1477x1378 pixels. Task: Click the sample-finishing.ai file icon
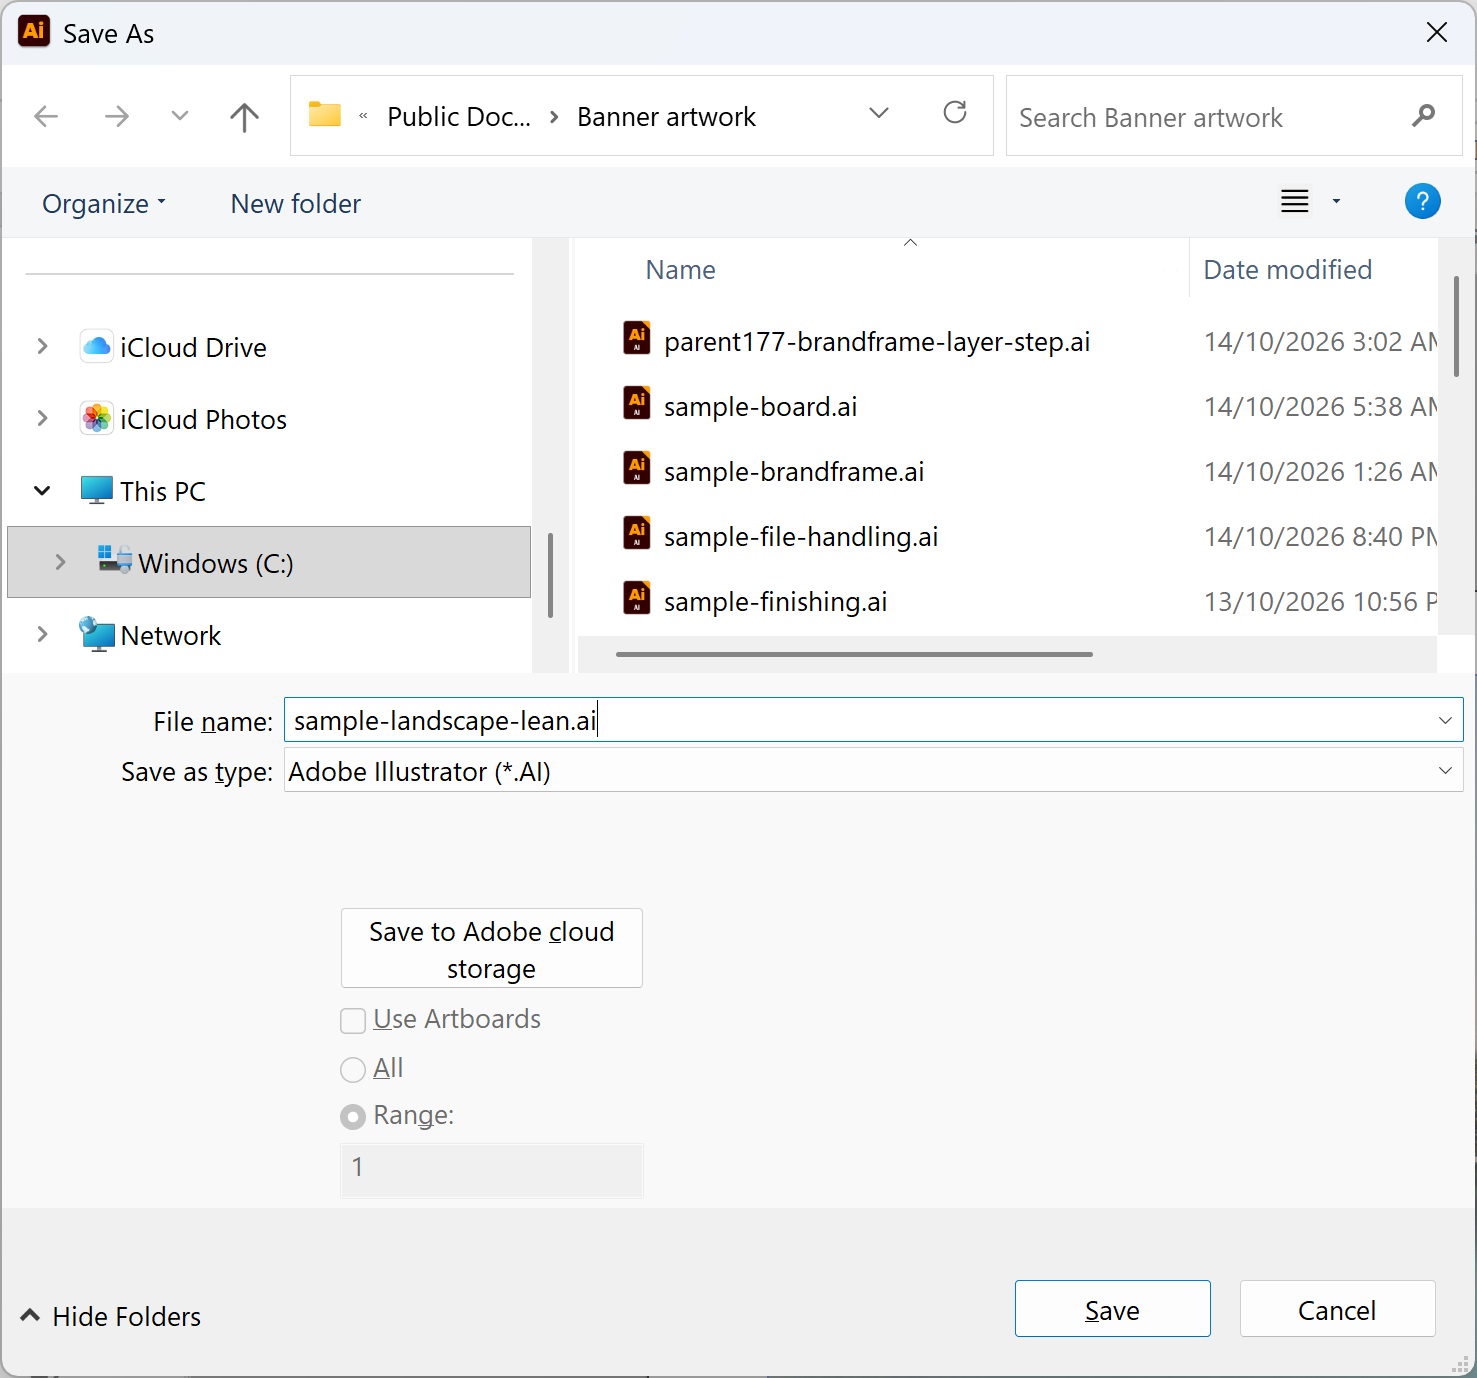pos(637,599)
